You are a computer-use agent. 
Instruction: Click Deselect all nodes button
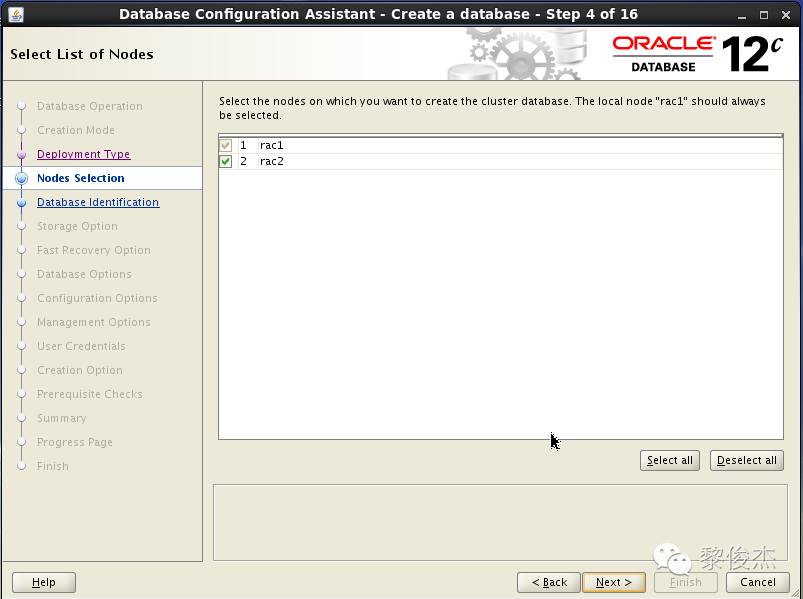747,460
